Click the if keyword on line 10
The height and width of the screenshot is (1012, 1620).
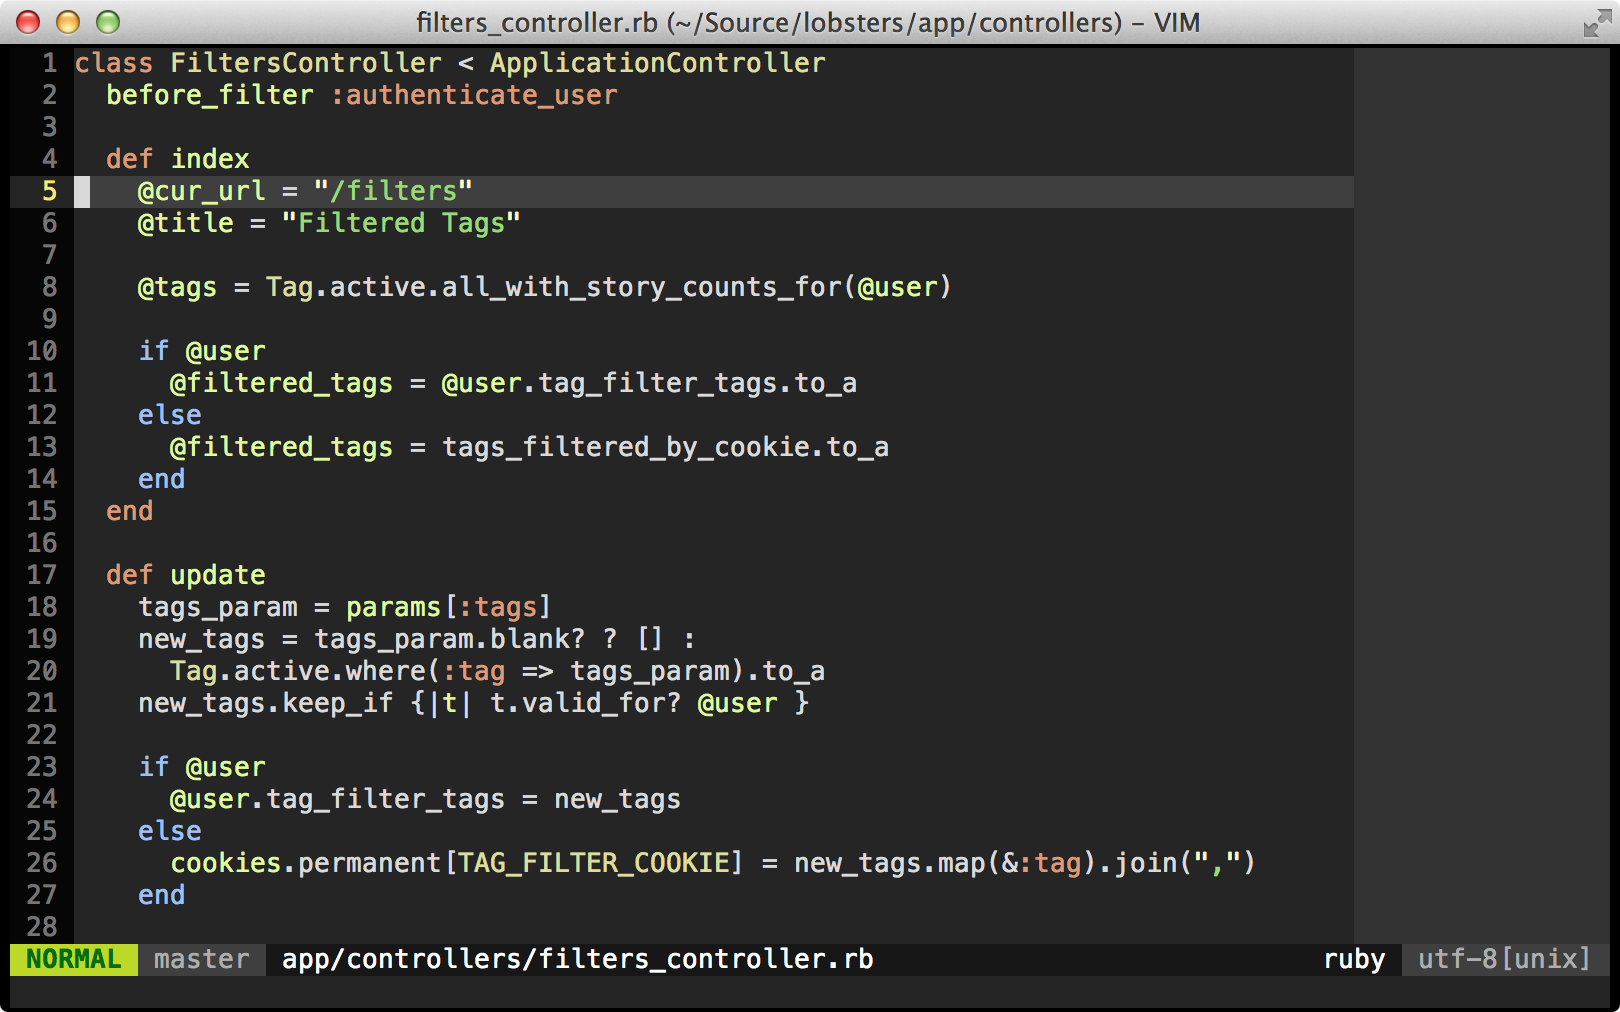coord(154,351)
